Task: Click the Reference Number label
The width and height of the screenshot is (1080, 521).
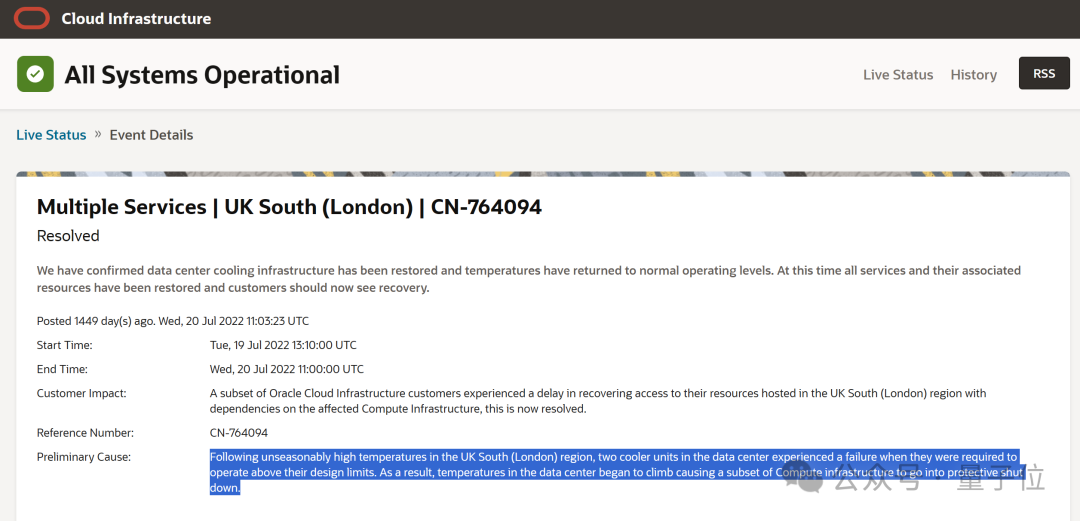Action: 85,433
